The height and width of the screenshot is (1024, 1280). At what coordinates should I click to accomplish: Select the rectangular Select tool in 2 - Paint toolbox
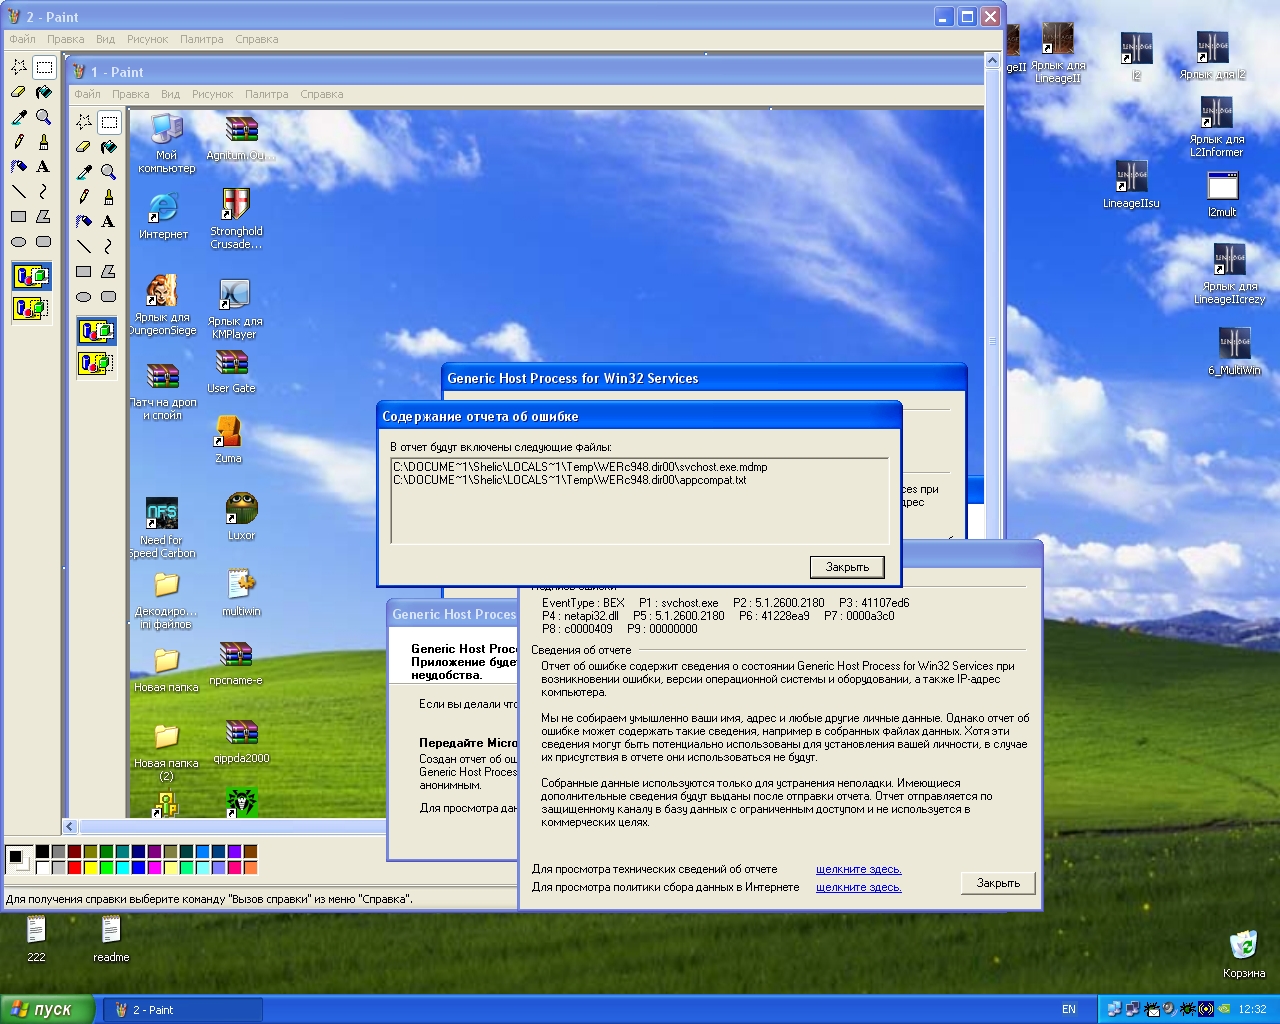(44, 67)
